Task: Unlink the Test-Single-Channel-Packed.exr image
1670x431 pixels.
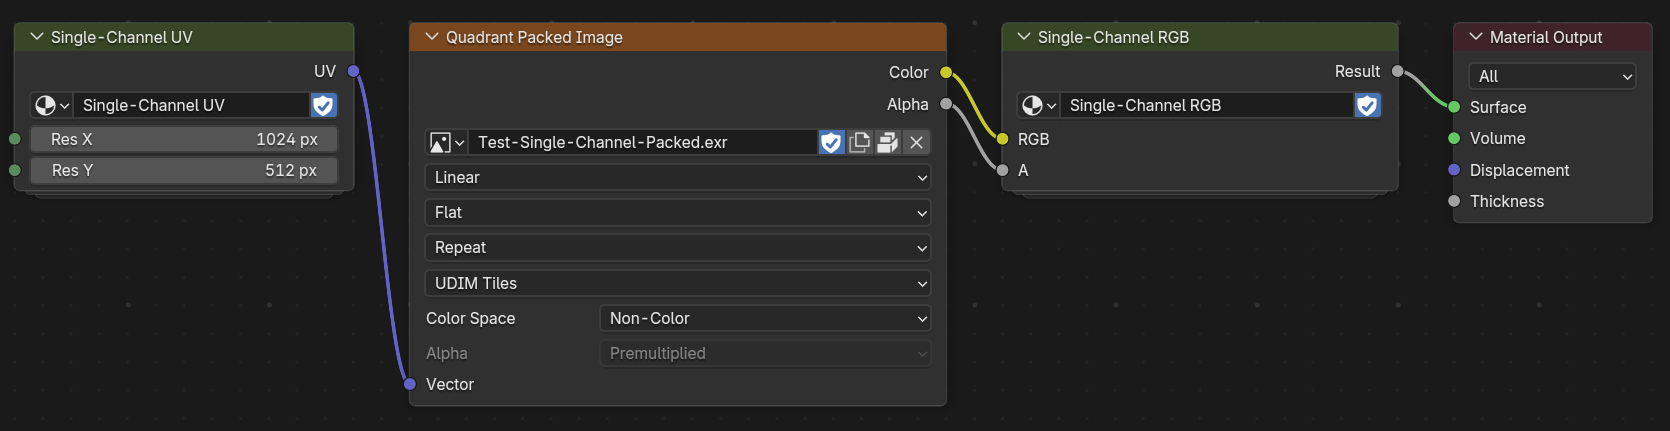Action: pos(916,142)
